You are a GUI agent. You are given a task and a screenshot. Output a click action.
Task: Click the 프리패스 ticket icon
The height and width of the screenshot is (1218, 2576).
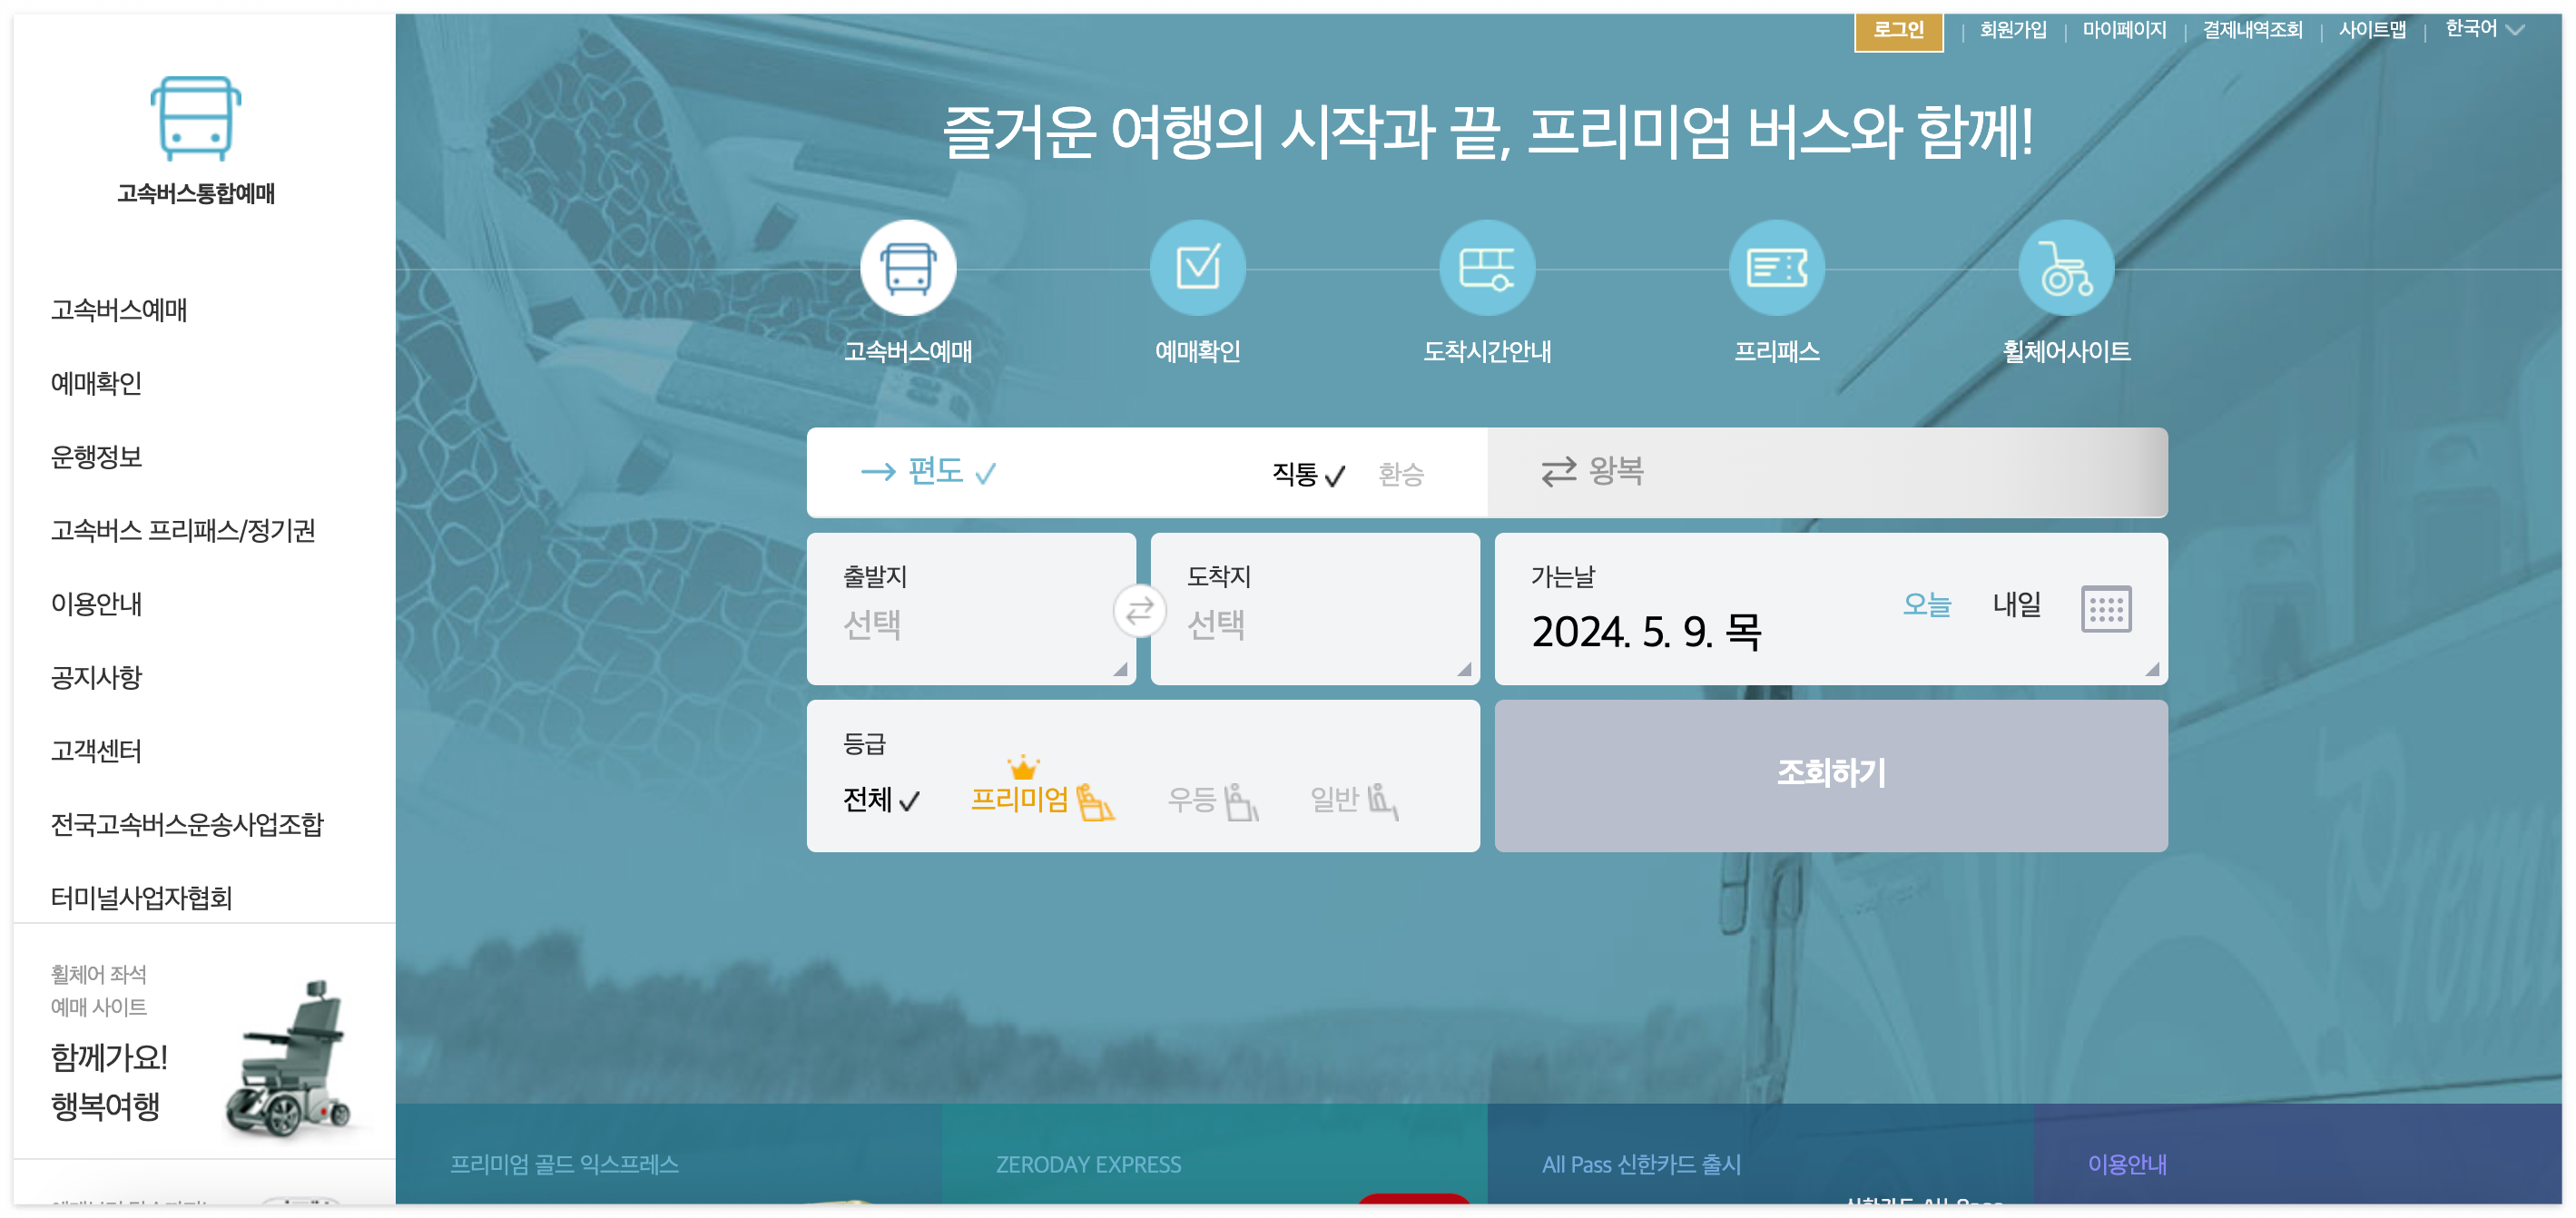coord(1776,267)
